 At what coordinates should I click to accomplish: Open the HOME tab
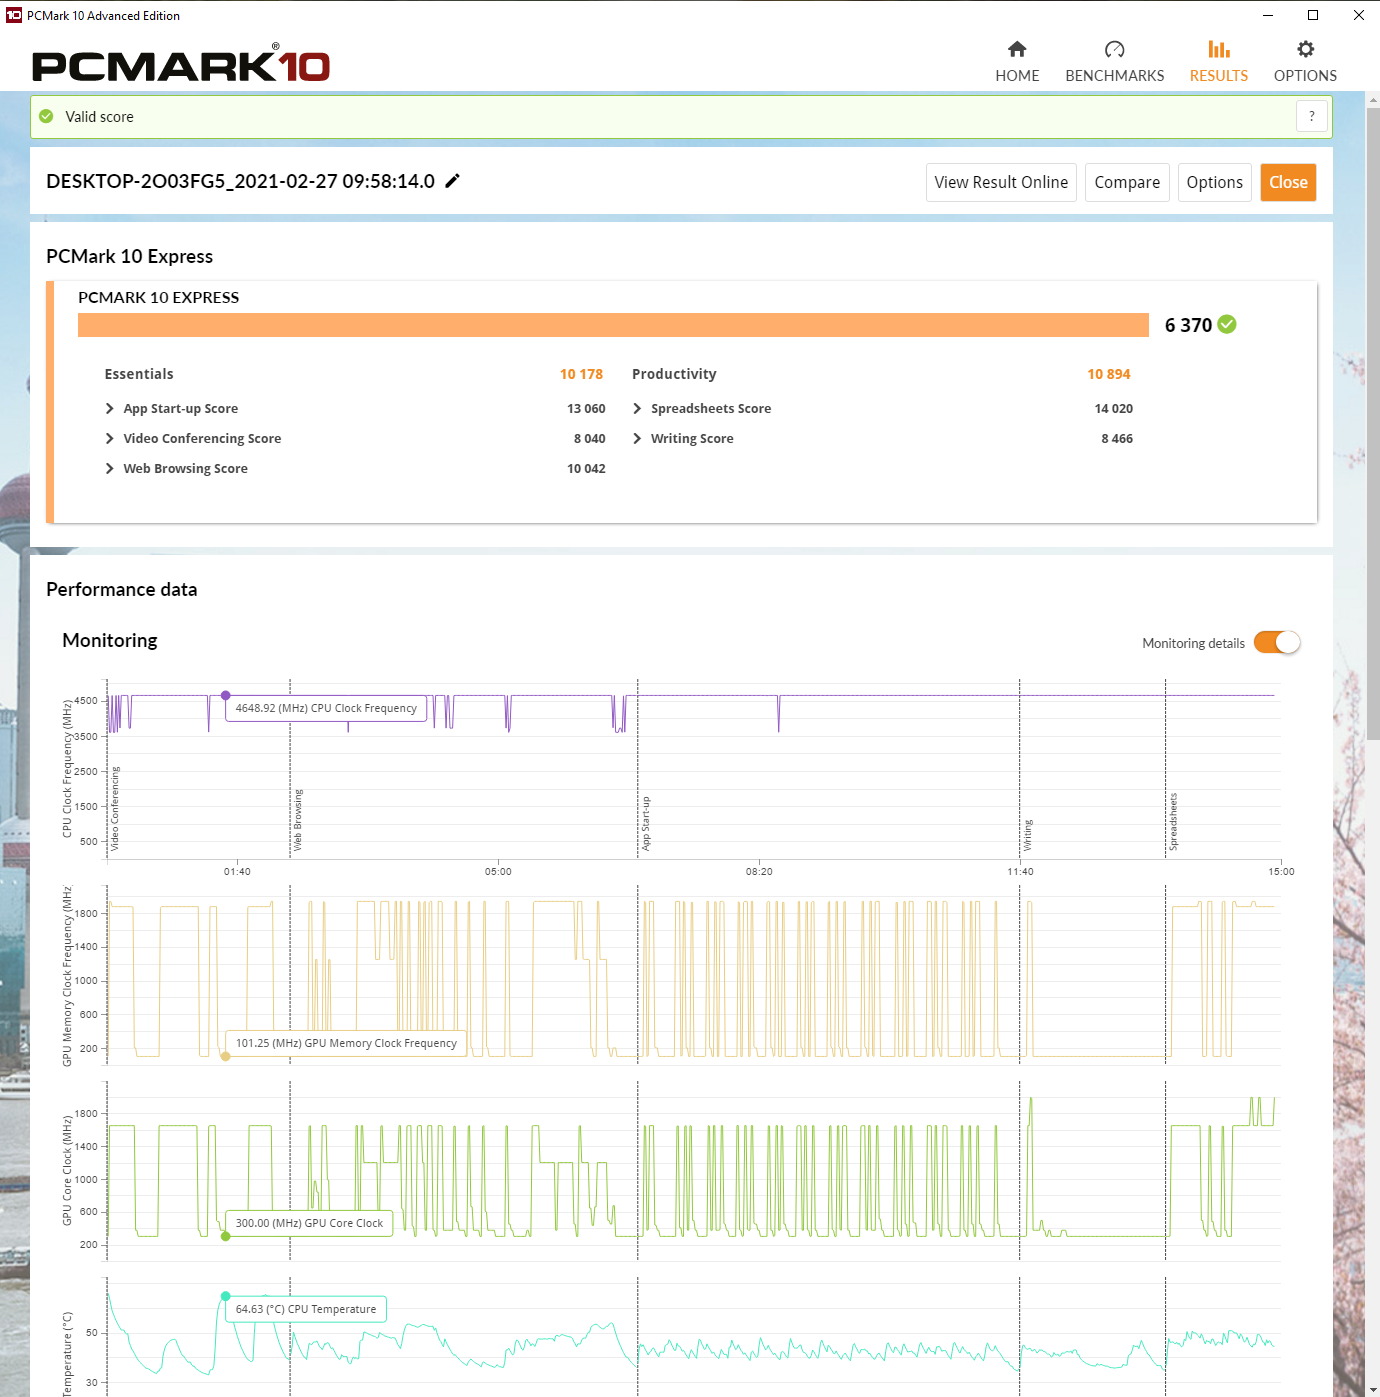point(1017,62)
